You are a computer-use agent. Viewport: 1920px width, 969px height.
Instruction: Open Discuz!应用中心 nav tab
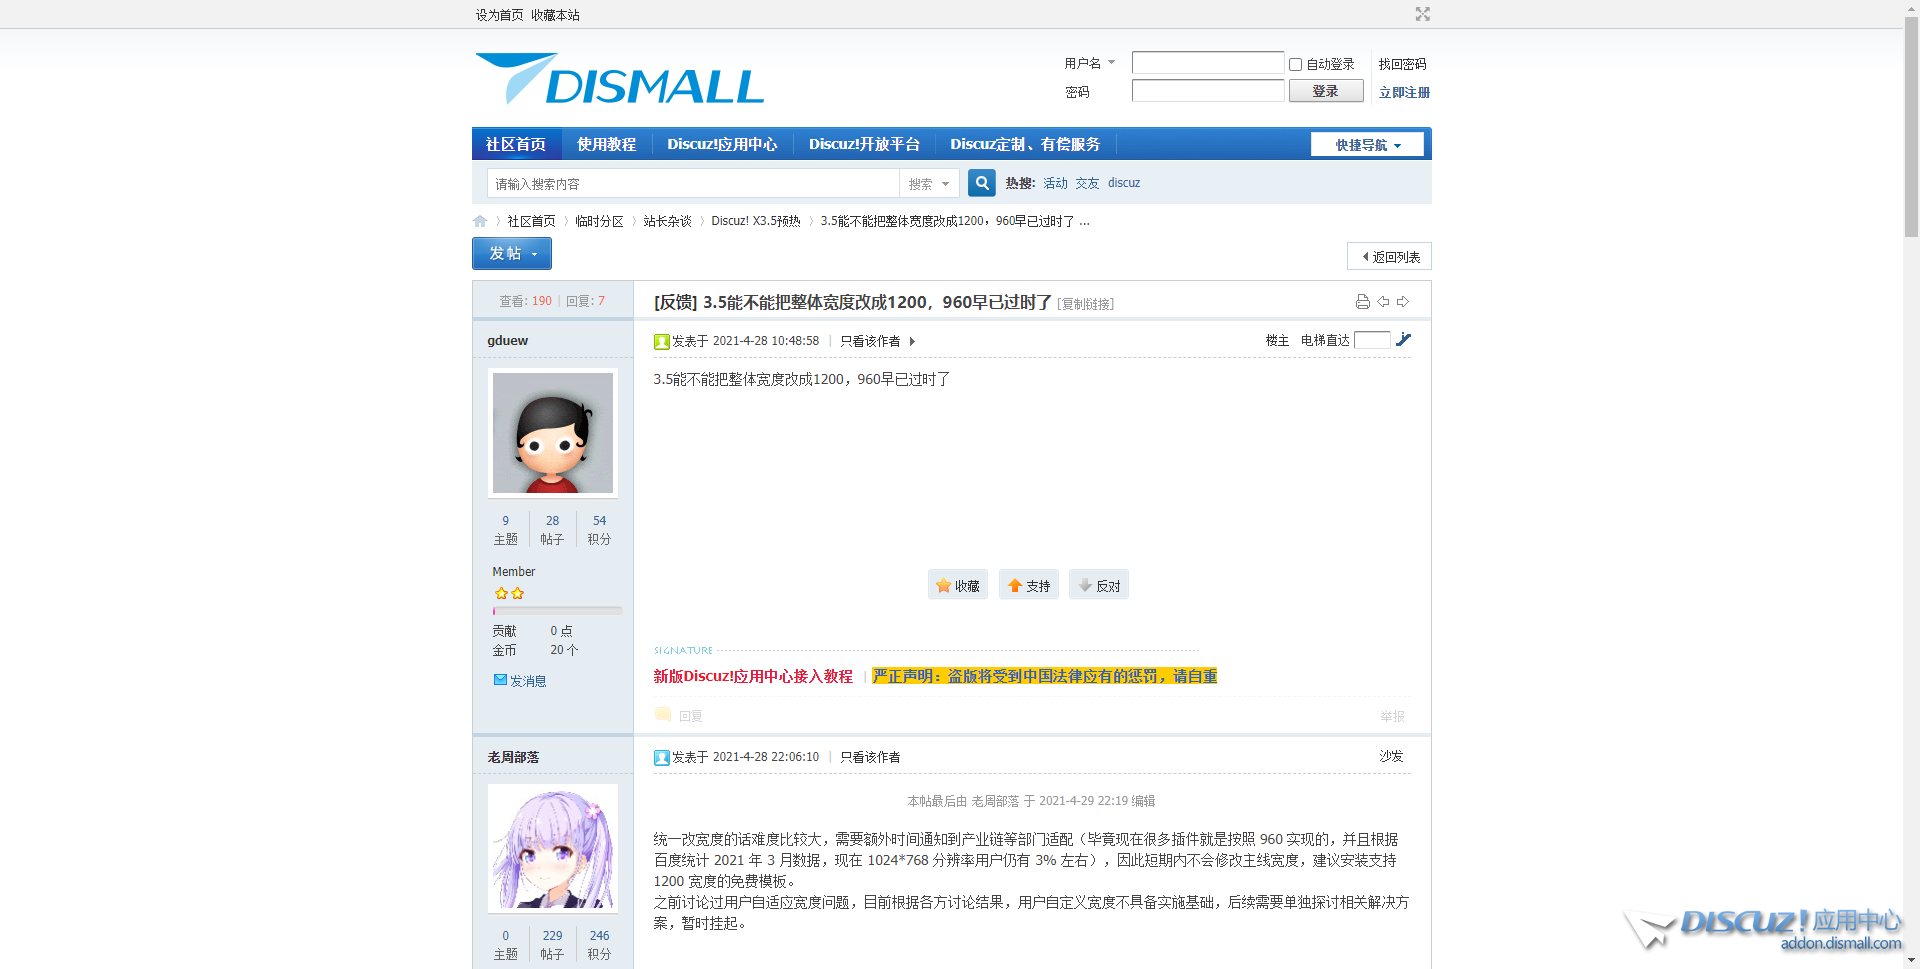722,144
